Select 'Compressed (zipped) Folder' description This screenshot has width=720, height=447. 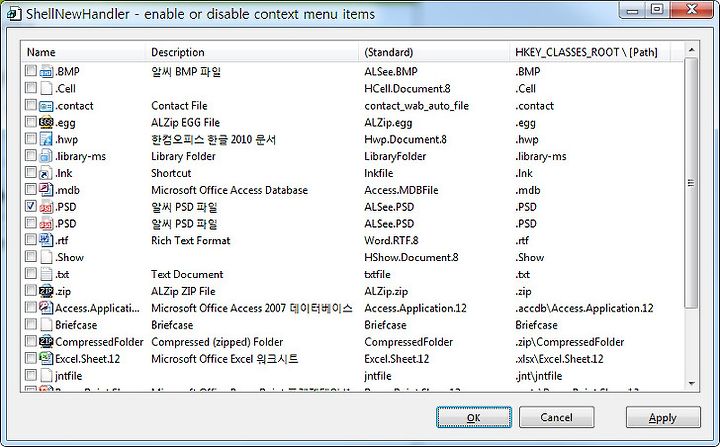(x=217, y=342)
